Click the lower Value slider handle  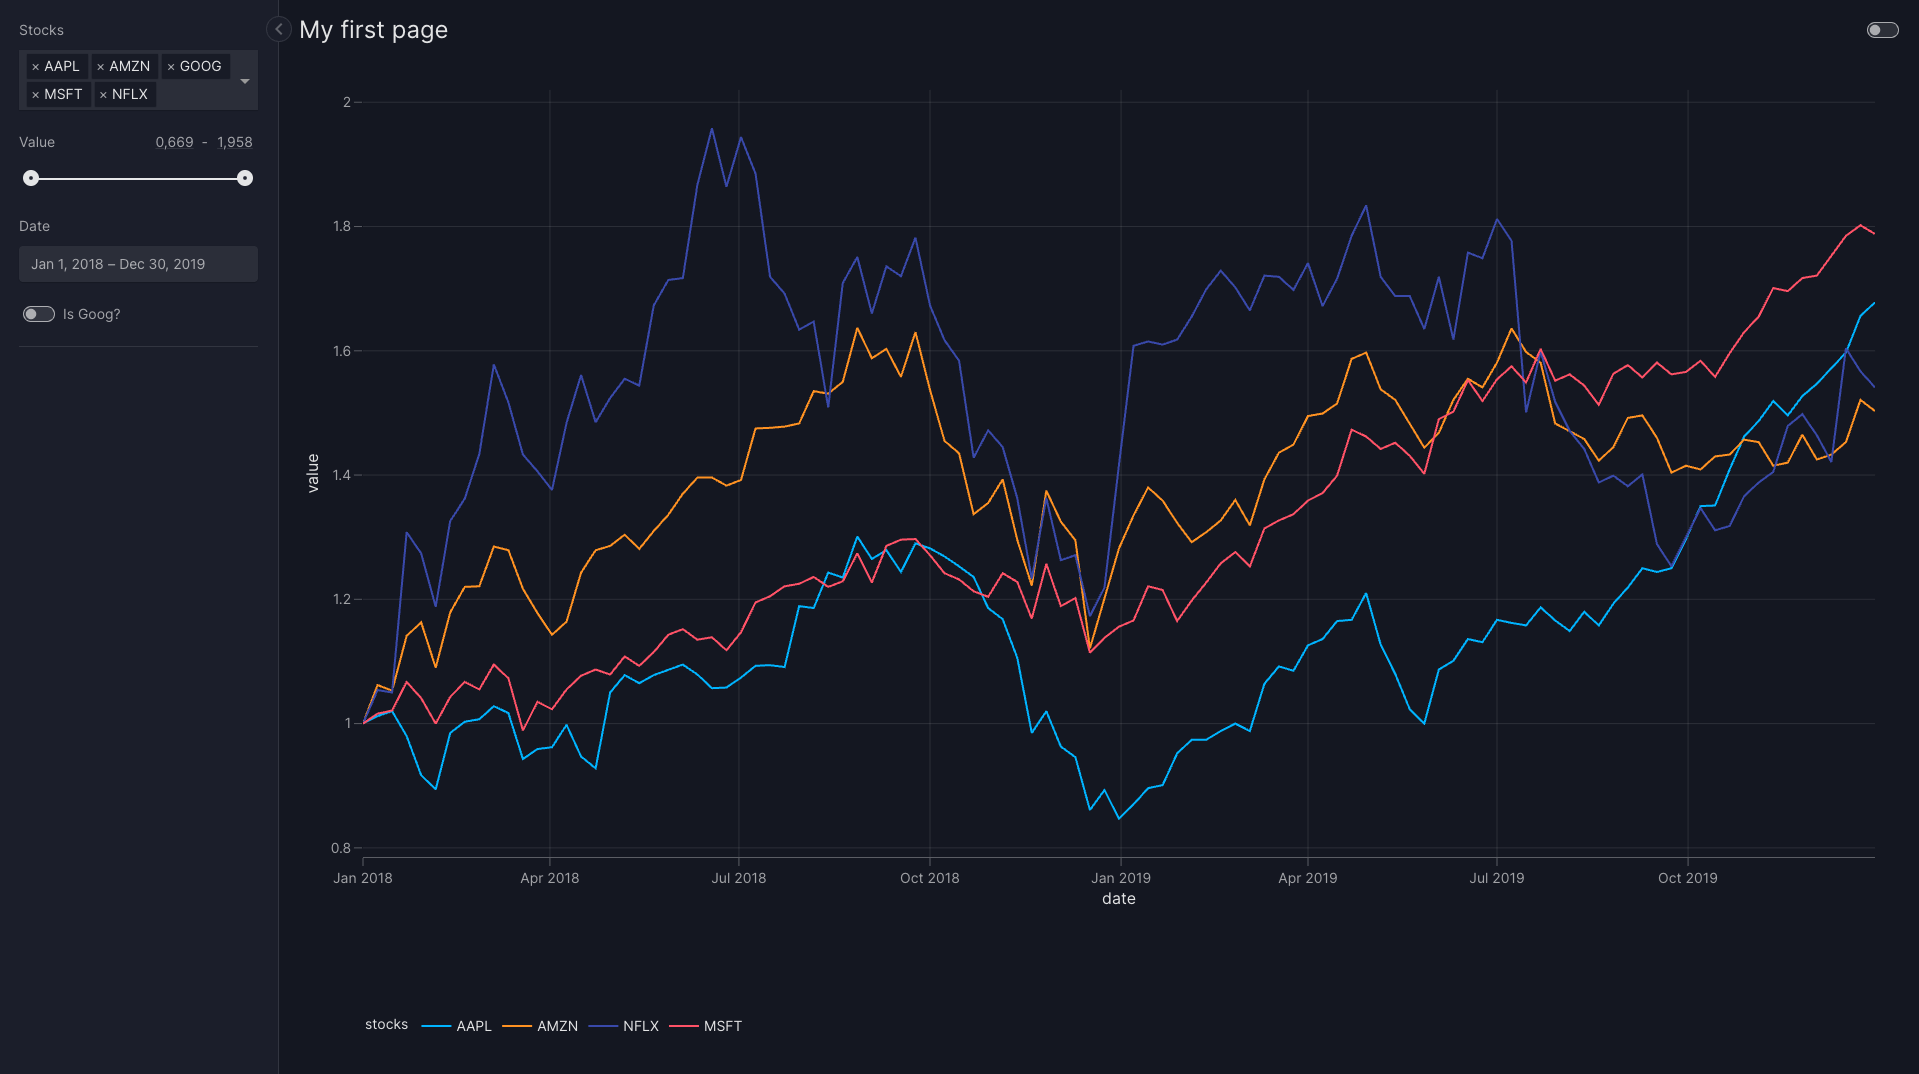[x=31, y=178]
